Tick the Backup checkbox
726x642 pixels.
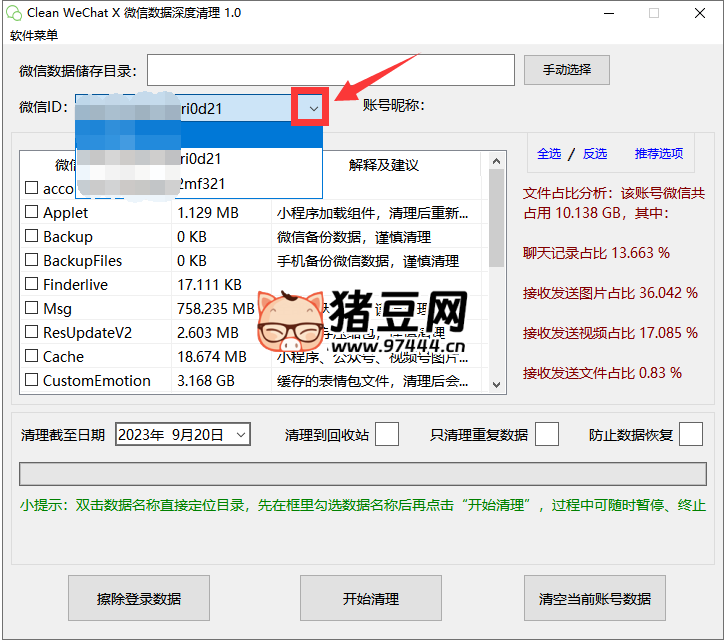point(31,236)
